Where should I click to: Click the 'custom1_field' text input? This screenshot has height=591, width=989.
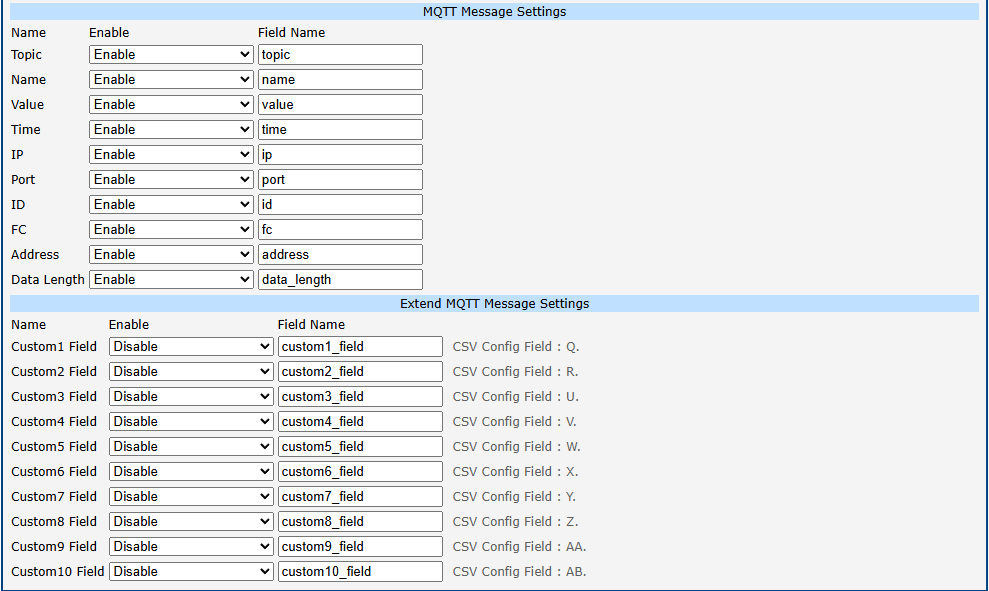(x=360, y=346)
